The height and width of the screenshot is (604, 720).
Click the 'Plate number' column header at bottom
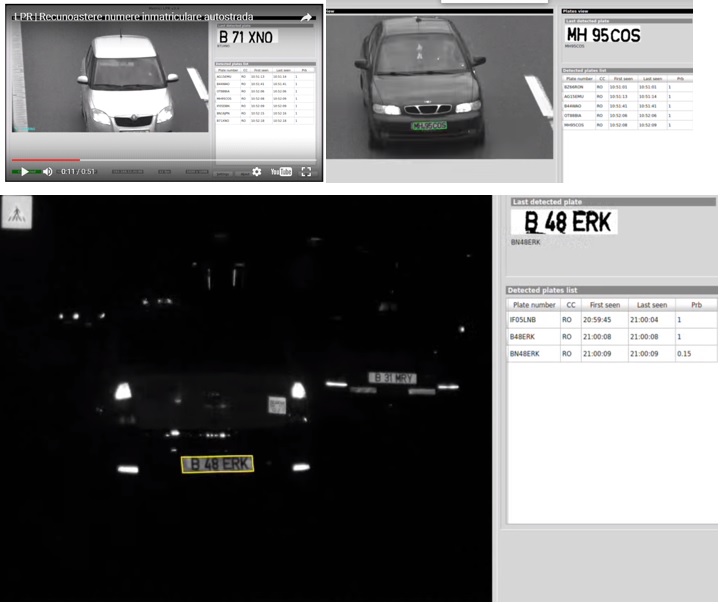tap(534, 304)
